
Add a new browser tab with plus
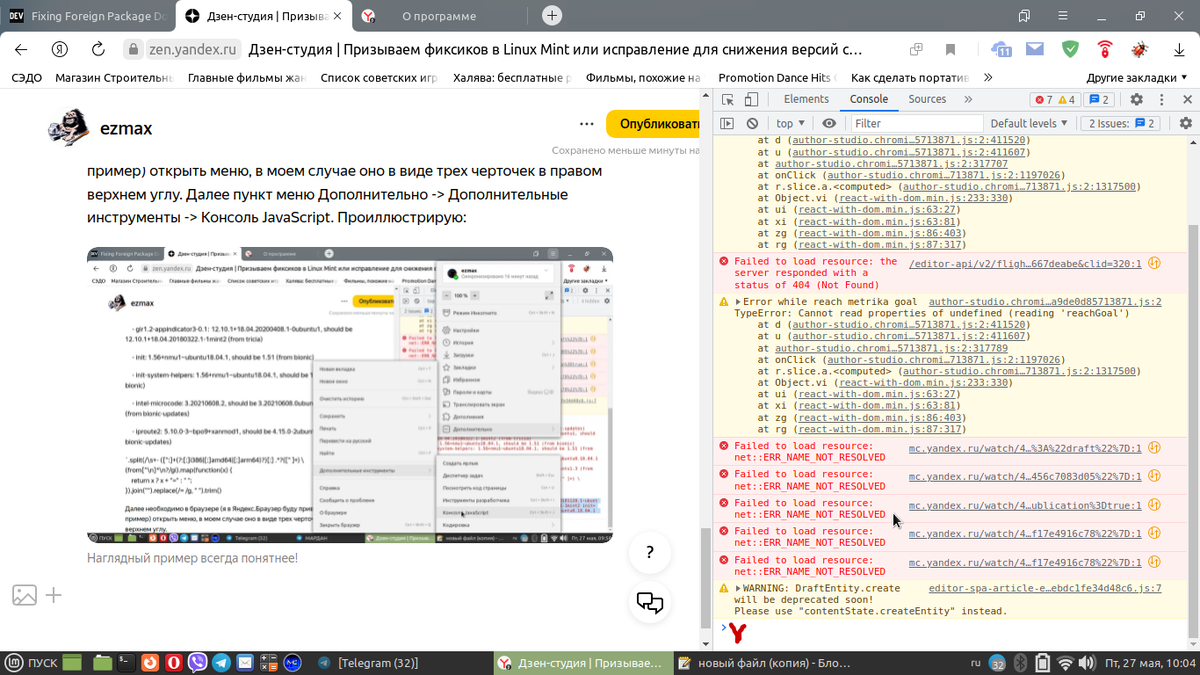551,16
